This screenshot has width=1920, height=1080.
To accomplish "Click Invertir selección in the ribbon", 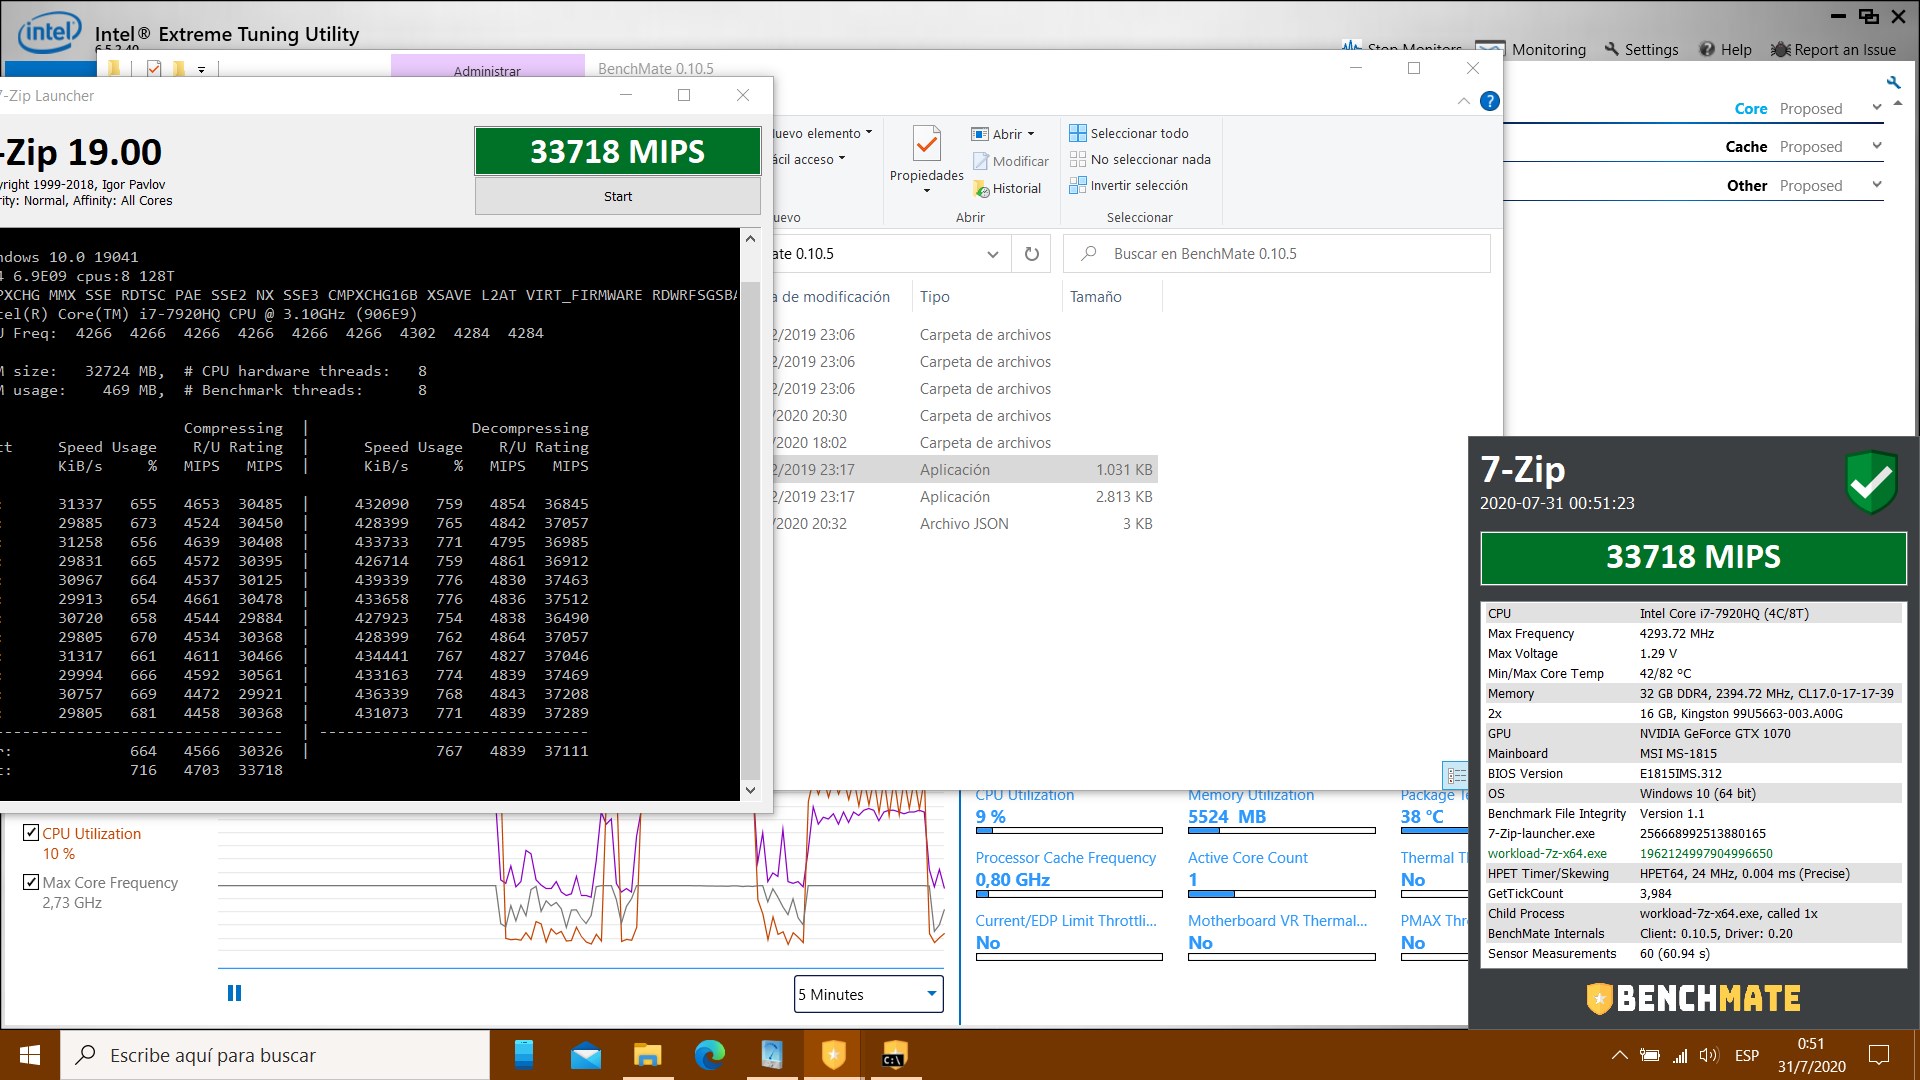I will (x=1129, y=185).
